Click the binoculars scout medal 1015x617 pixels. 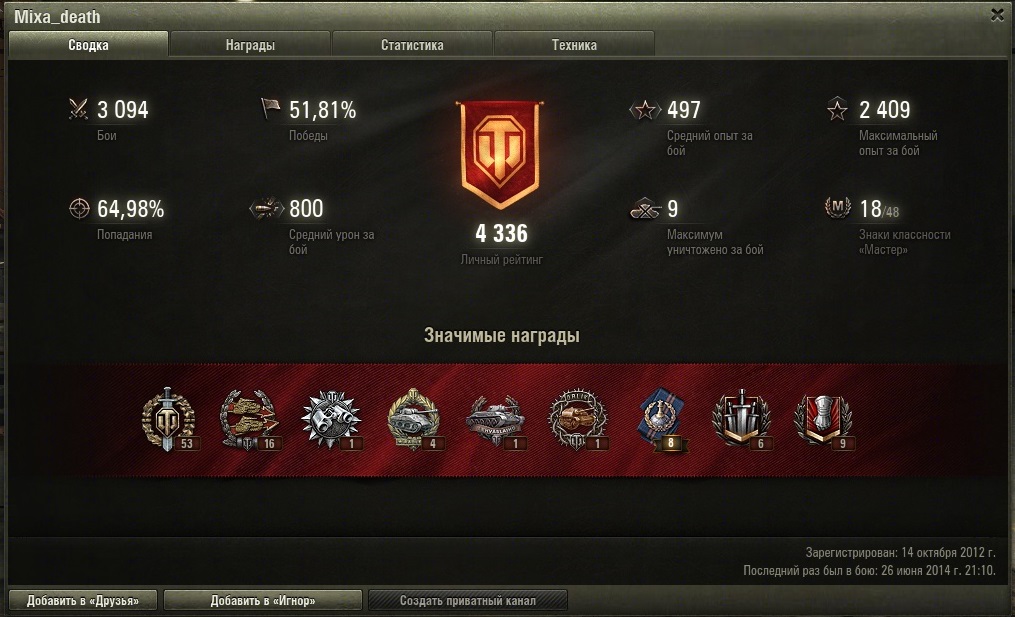coord(331,420)
